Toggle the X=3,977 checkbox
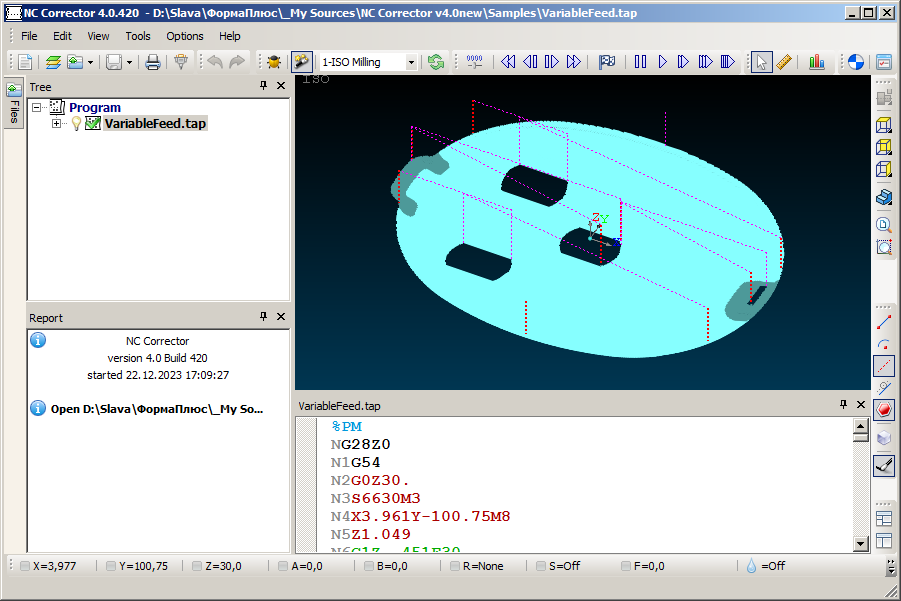901x601 pixels. pos(25,566)
